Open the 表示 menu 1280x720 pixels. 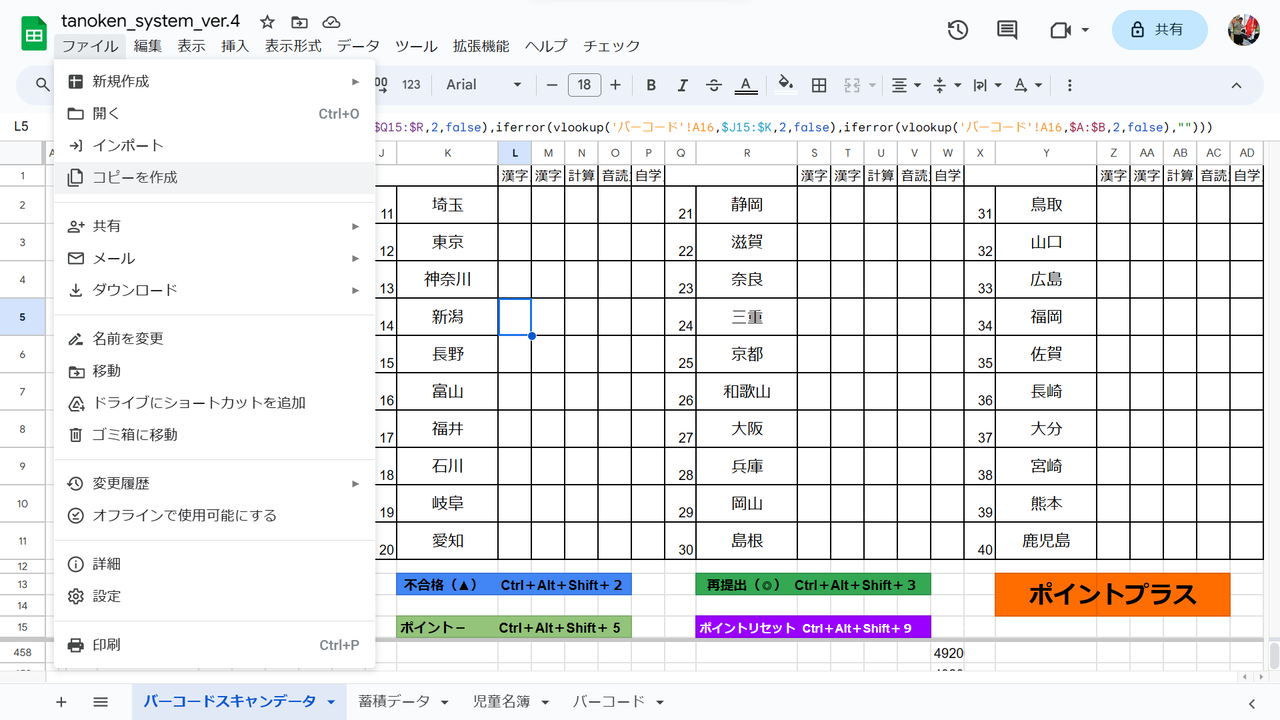click(x=192, y=46)
